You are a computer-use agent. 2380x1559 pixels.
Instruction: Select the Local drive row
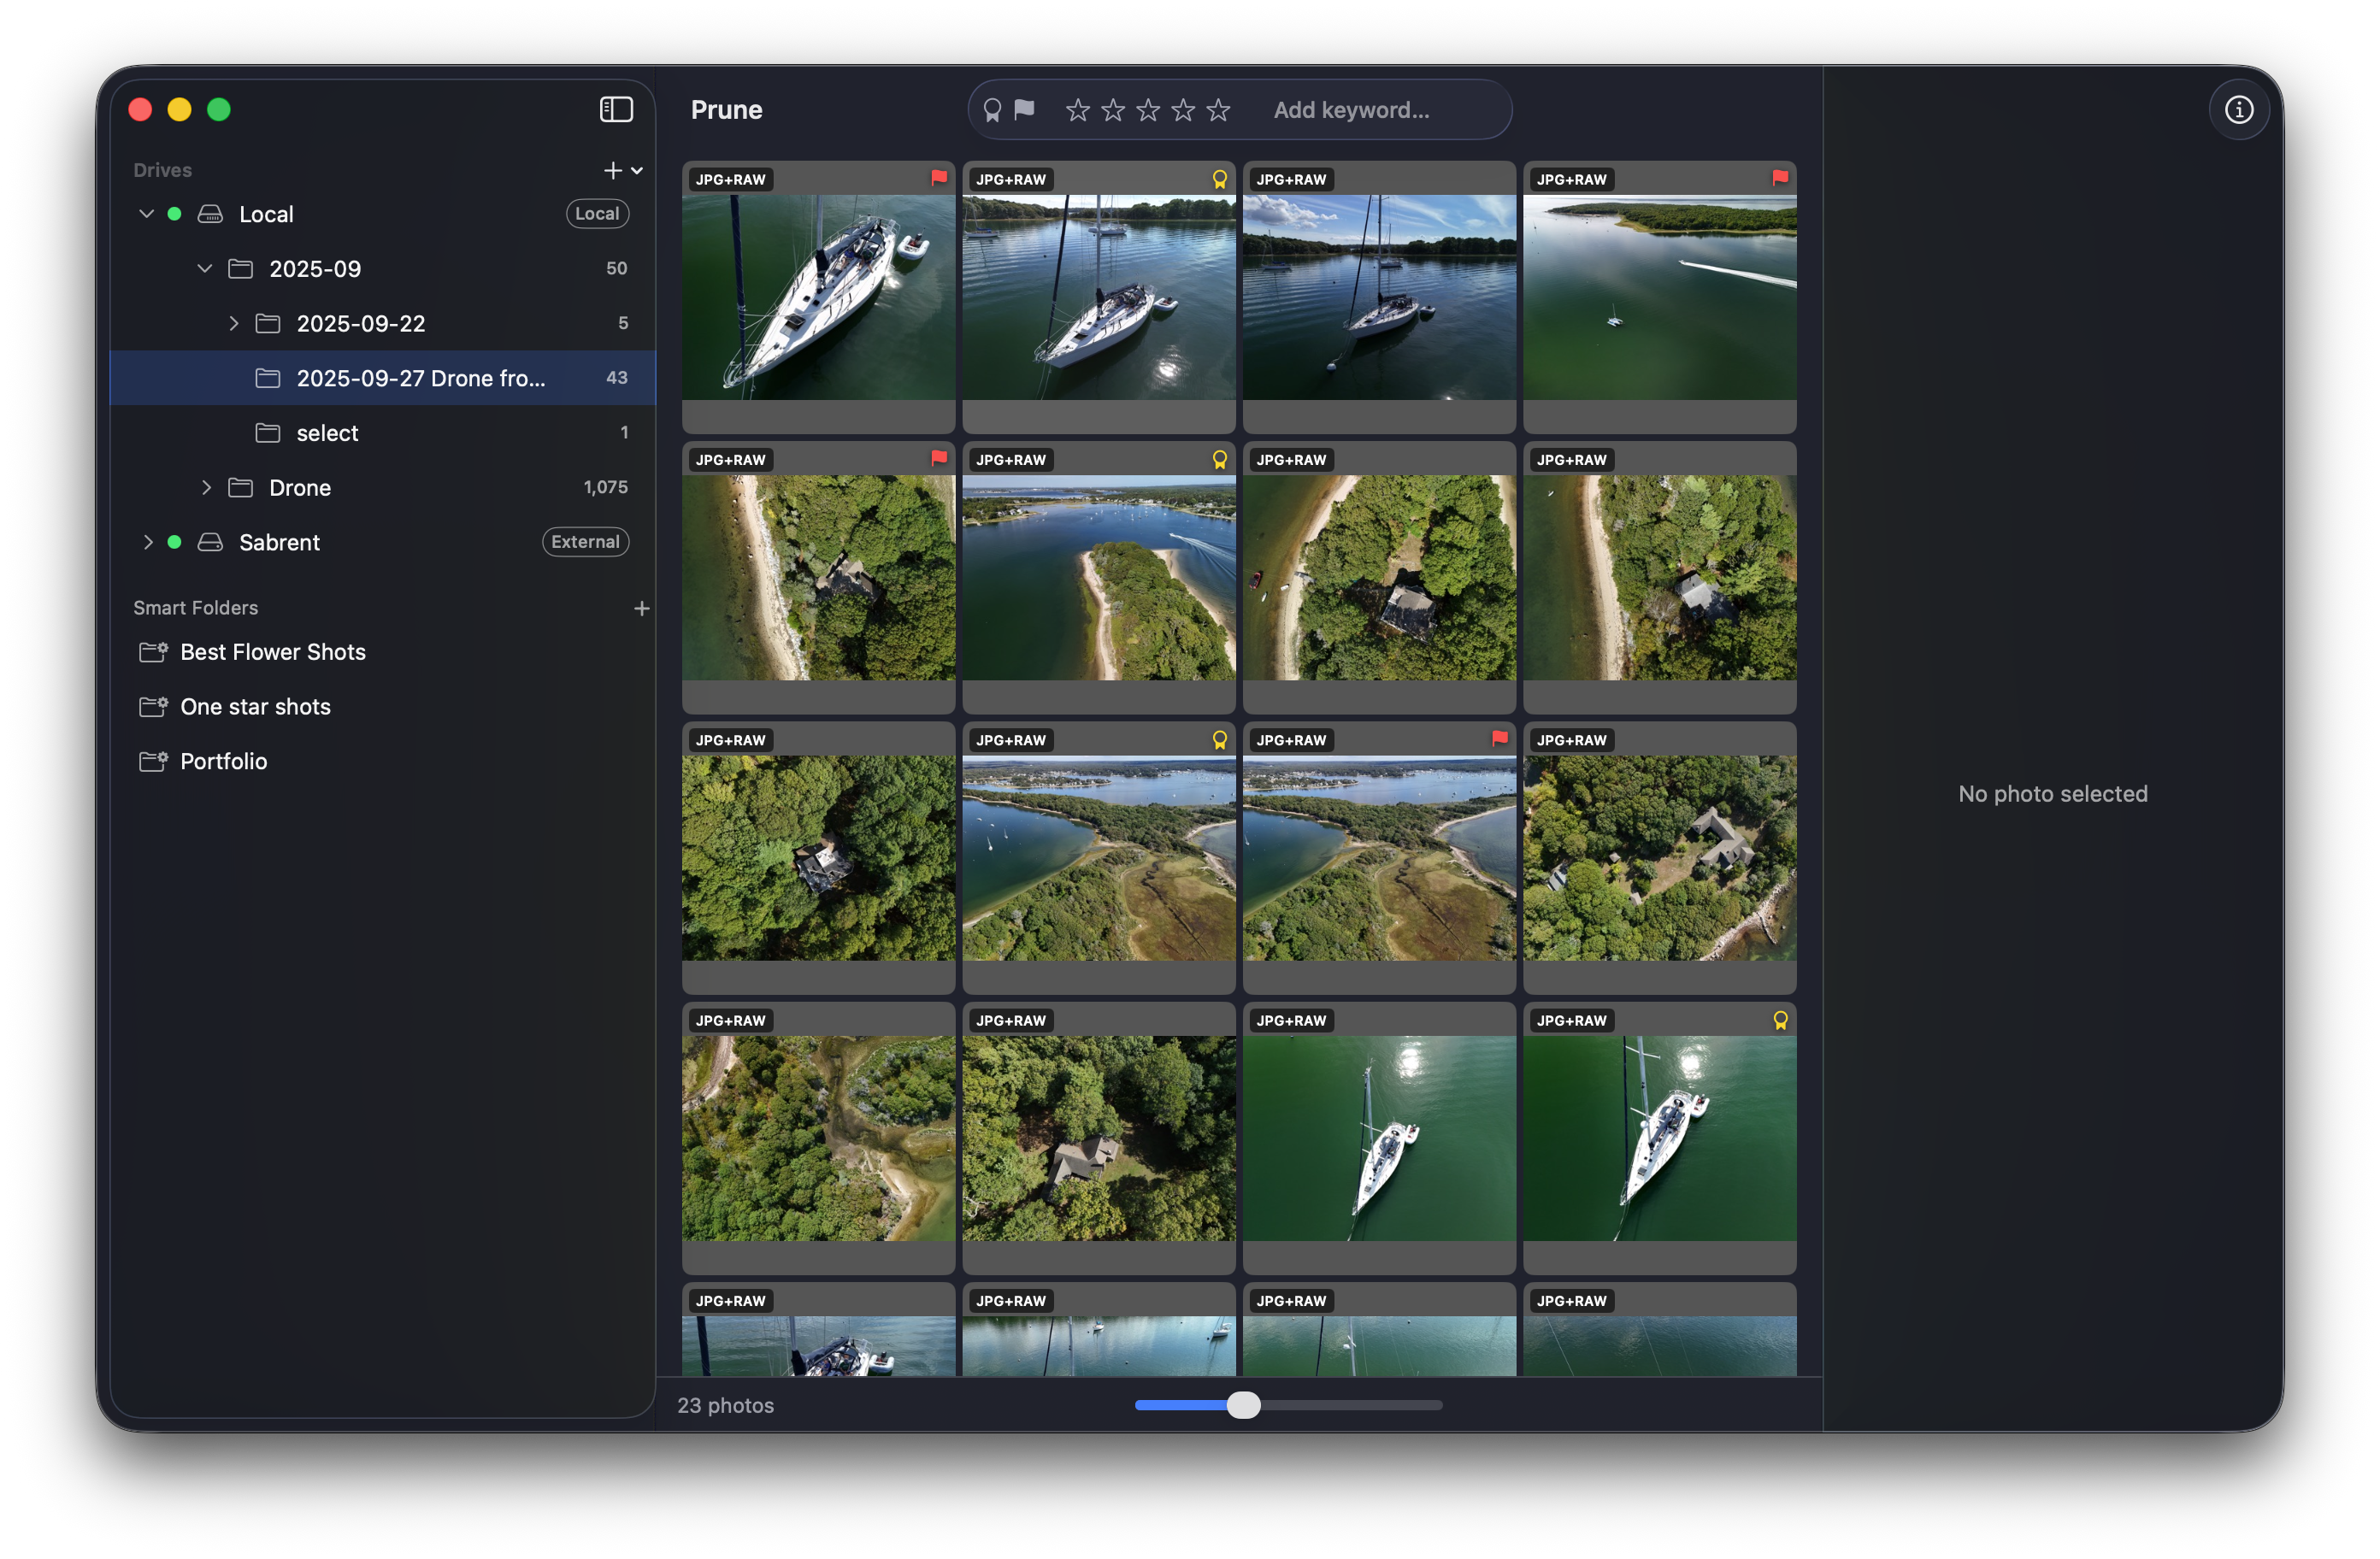tap(383, 214)
